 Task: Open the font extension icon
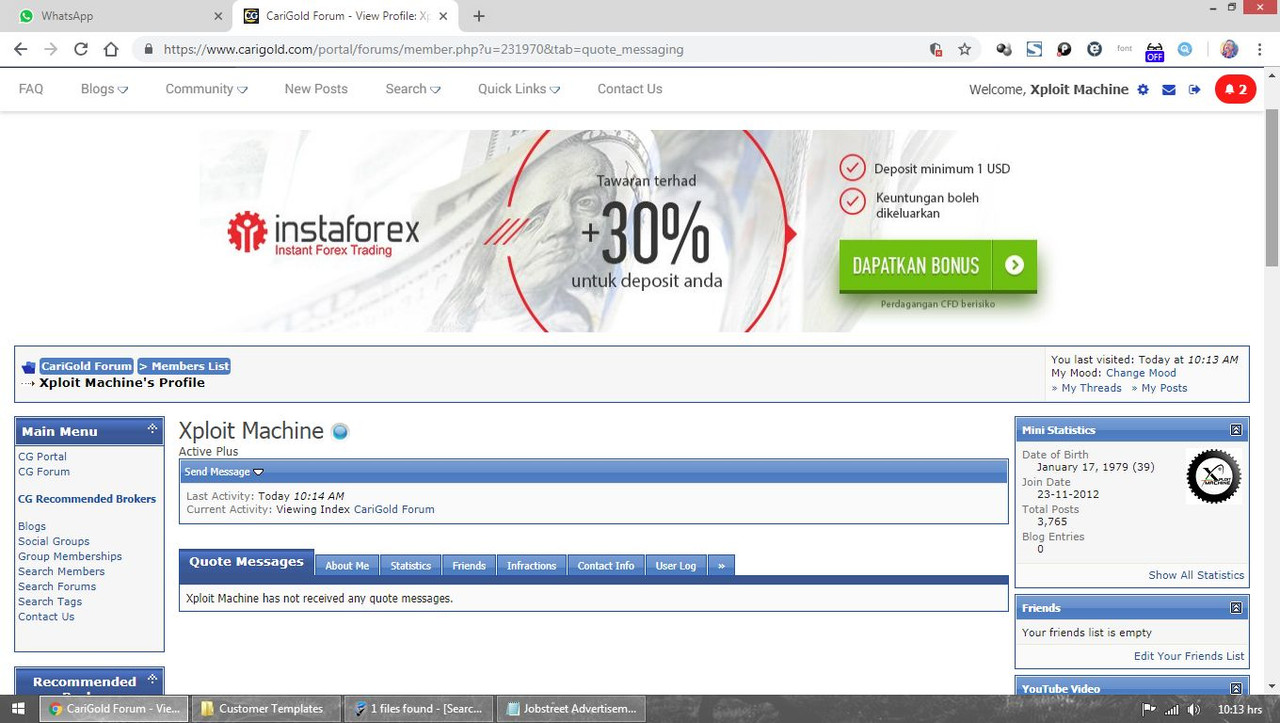tap(1124, 49)
